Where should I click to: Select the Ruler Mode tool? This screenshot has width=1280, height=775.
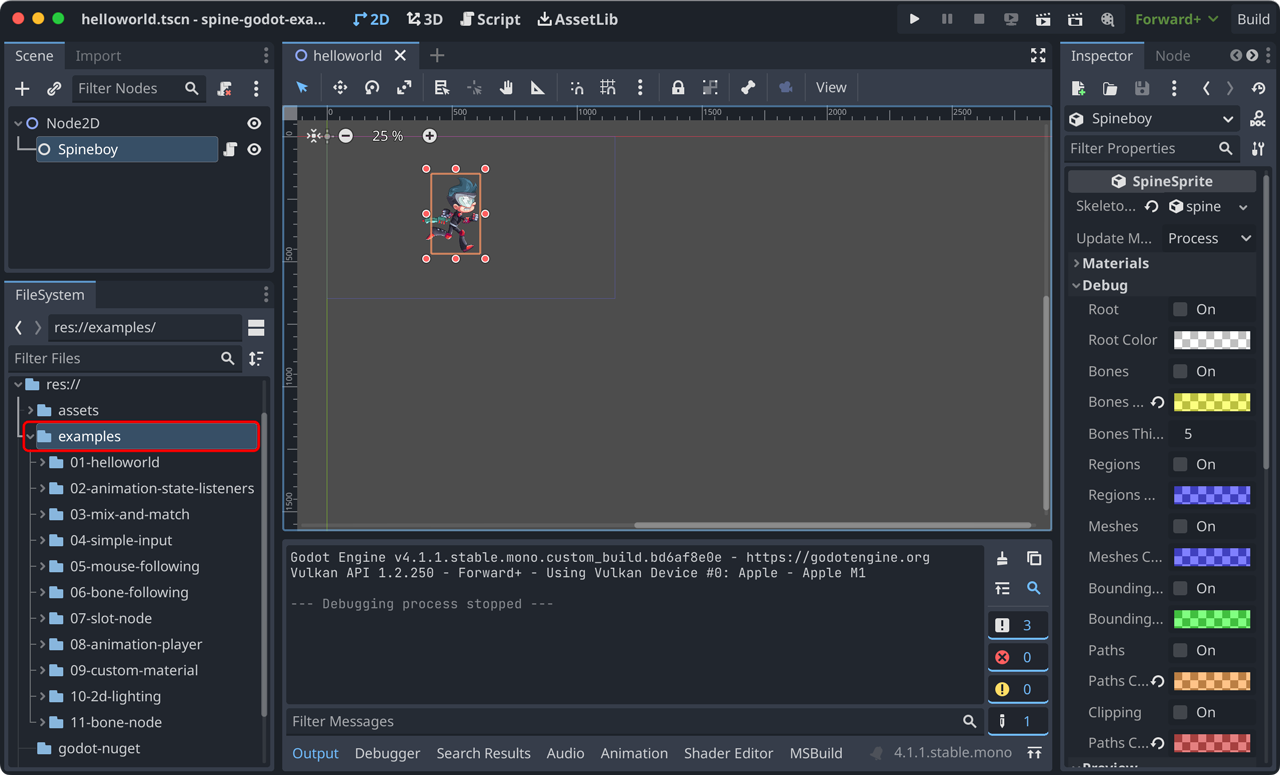tap(538, 88)
